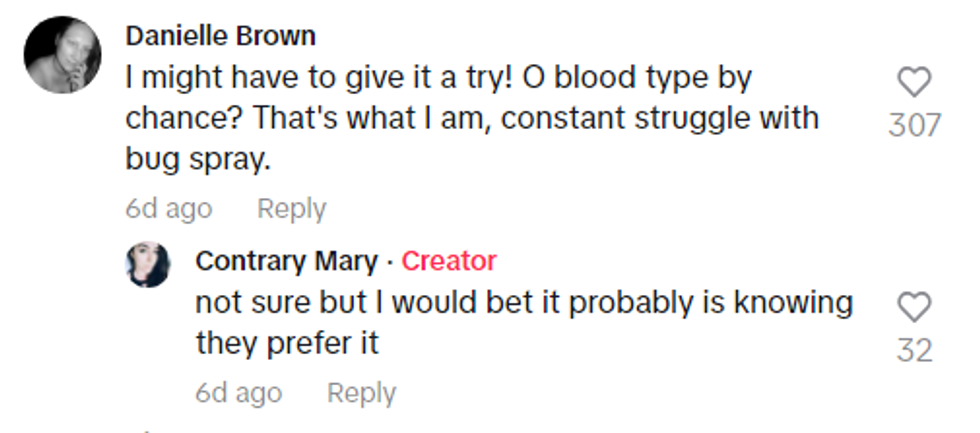The width and height of the screenshot is (980, 433).
Task: Click the Danielle Brown username
Action: click(x=220, y=36)
